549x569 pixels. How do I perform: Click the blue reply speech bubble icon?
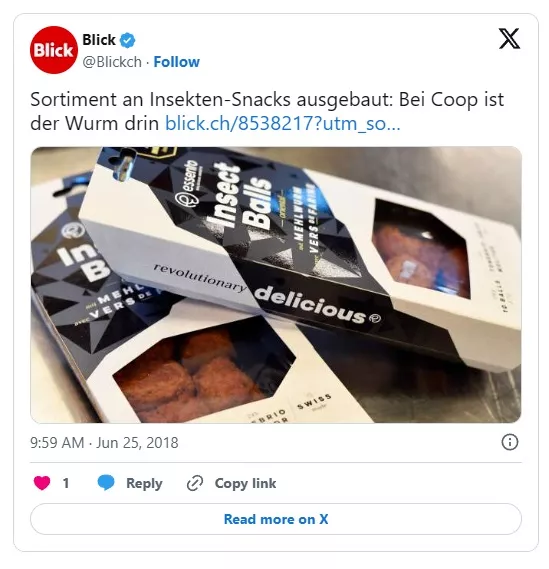click(106, 483)
